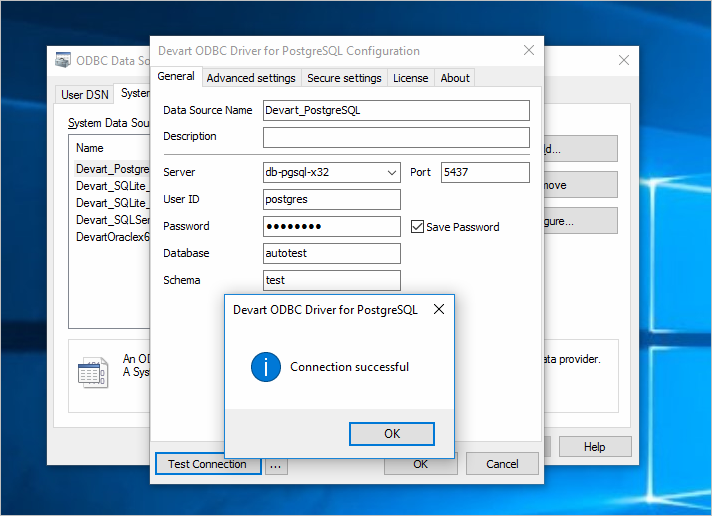Click the User ID field with postgres
Image resolution: width=712 pixels, height=516 pixels.
[331, 199]
